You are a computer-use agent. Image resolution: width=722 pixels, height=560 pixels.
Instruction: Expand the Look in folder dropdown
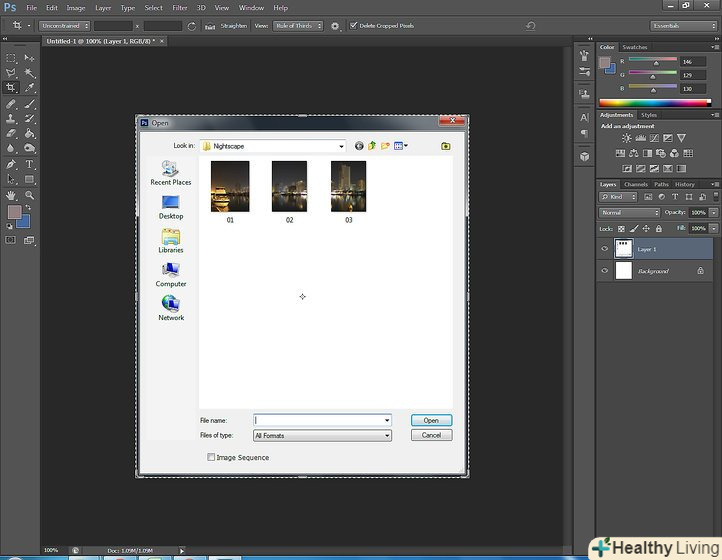coord(340,146)
